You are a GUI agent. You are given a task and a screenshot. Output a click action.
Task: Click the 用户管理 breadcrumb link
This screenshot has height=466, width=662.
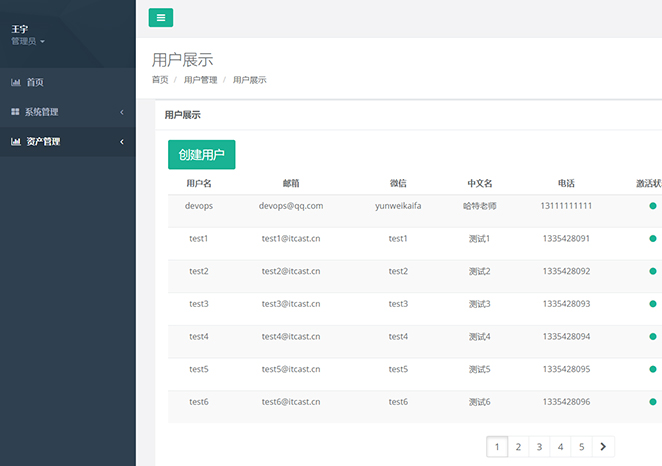(x=200, y=80)
